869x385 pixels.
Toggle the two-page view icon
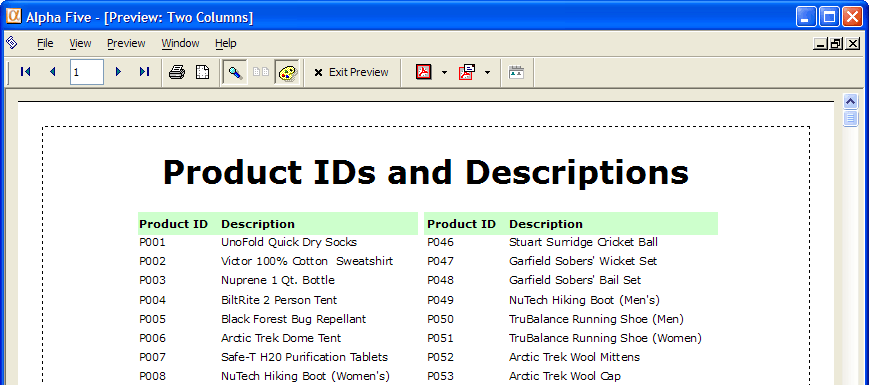tap(260, 72)
